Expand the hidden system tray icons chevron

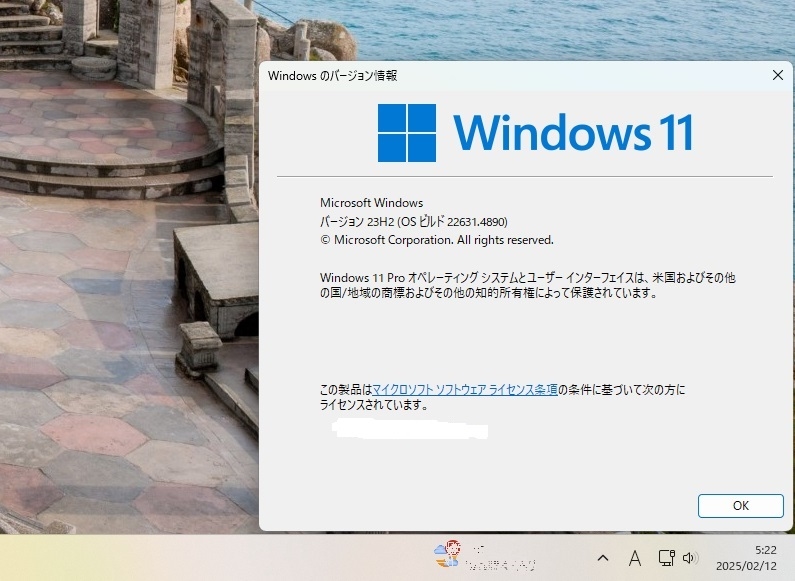[x=602, y=558]
